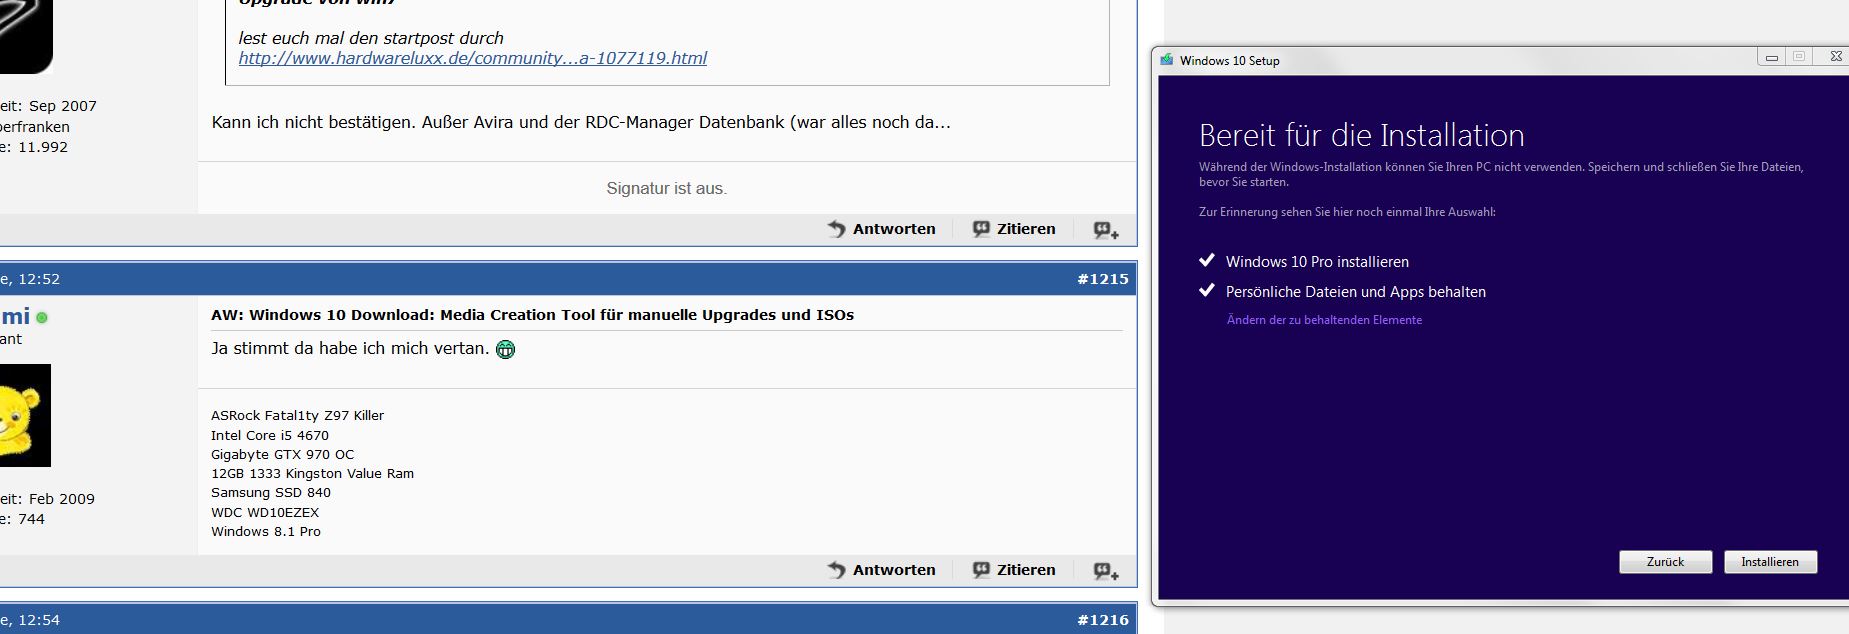Click Installieren in Windows 10 Setup
Viewport: 1849px width, 634px height.
pyautogui.click(x=1770, y=562)
